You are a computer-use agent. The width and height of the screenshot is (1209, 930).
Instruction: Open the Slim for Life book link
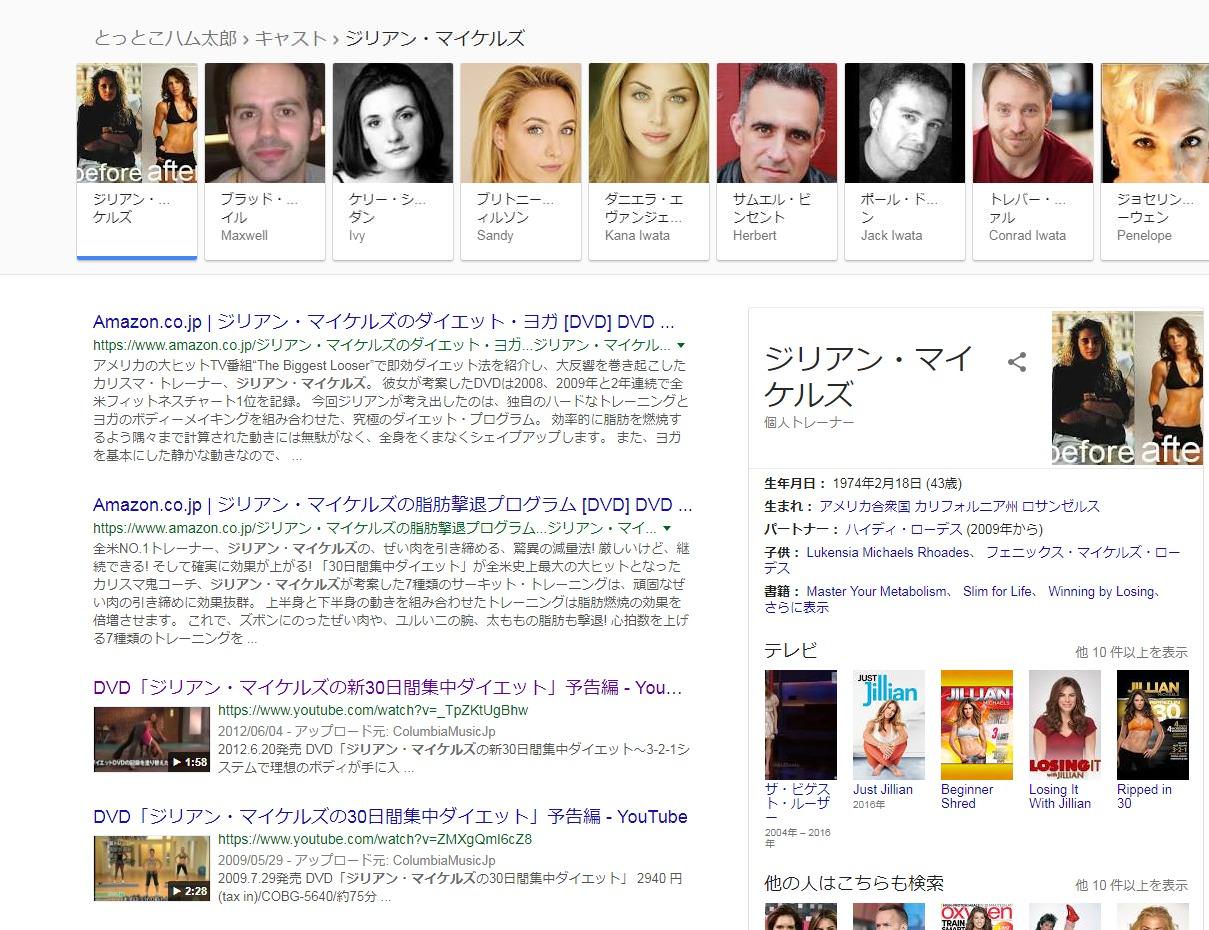(998, 591)
